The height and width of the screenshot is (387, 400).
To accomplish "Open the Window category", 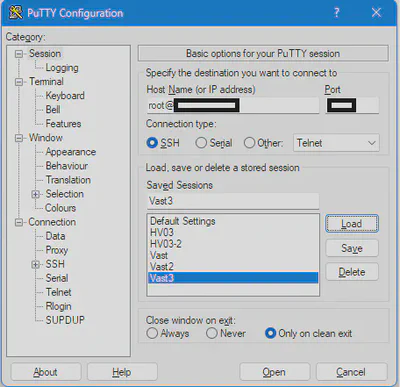I will [46, 138].
